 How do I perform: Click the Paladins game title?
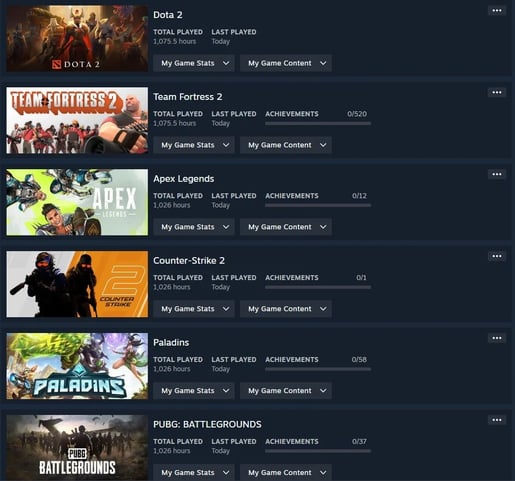(171, 343)
